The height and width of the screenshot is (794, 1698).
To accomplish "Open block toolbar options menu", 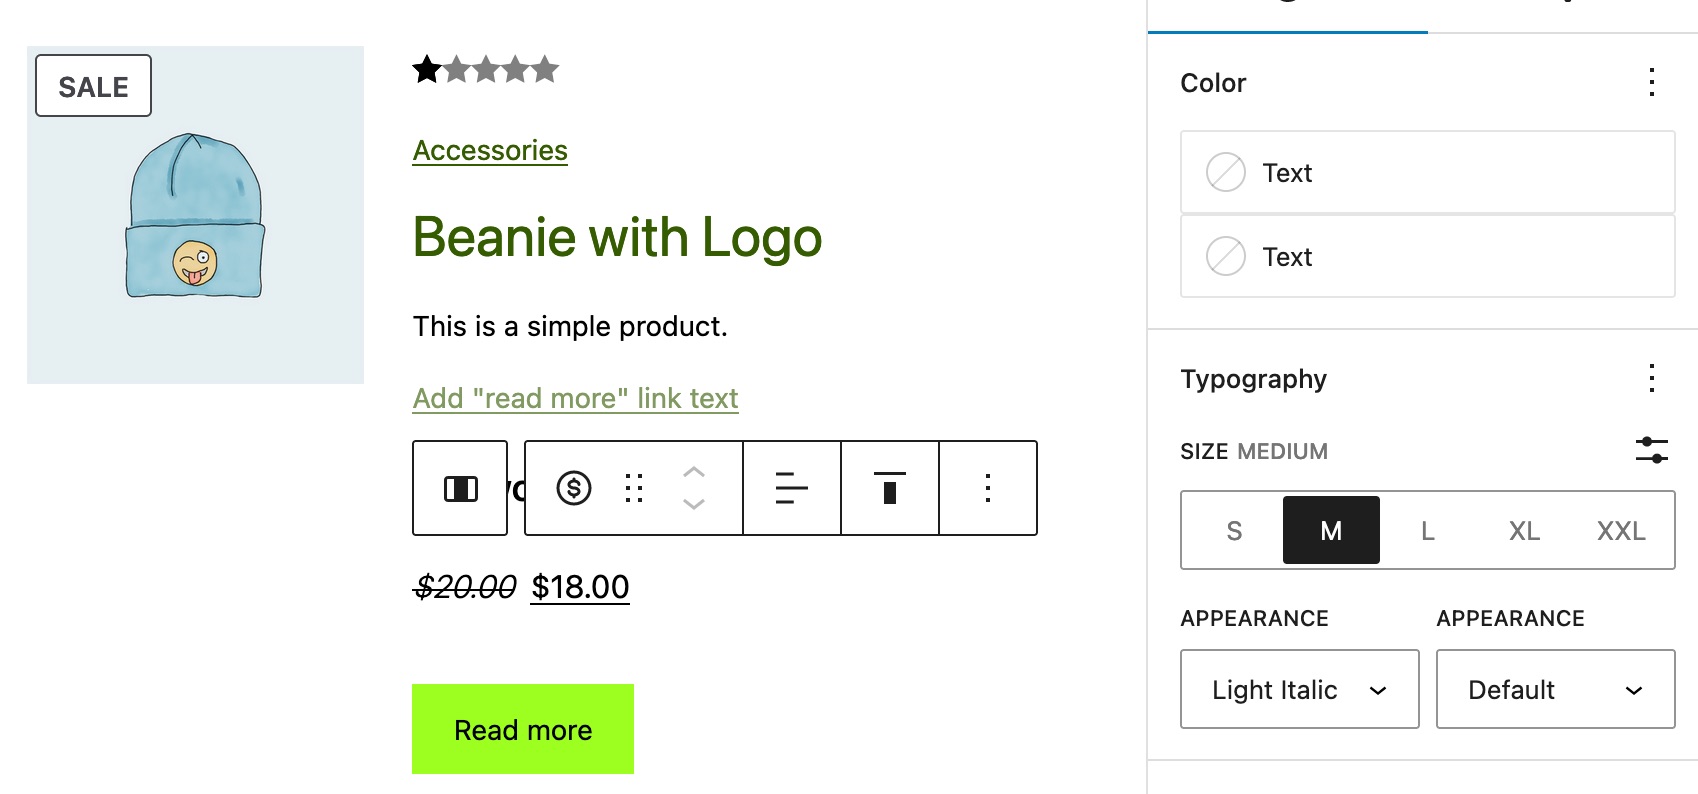I will [x=988, y=488].
